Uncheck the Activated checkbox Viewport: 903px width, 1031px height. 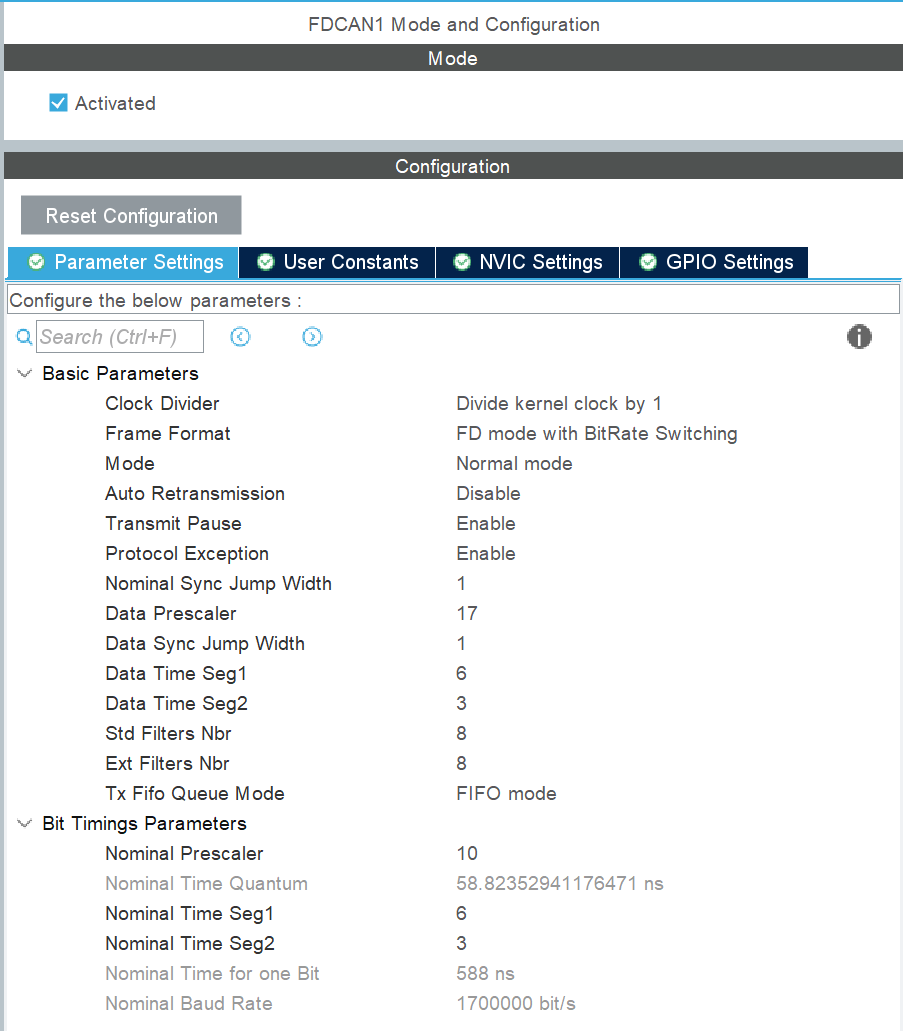[59, 103]
